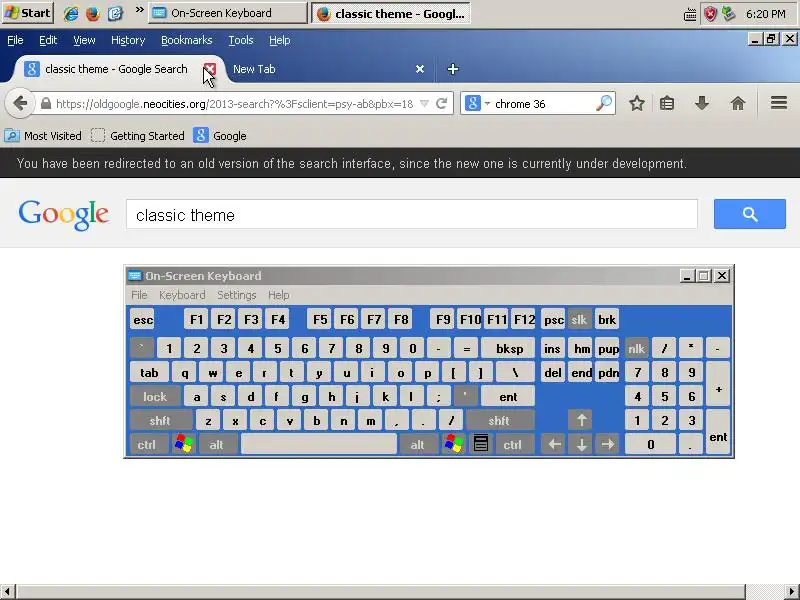The height and width of the screenshot is (600, 800).
Task: Toggle the left alt key
Action: coord(216,444)
